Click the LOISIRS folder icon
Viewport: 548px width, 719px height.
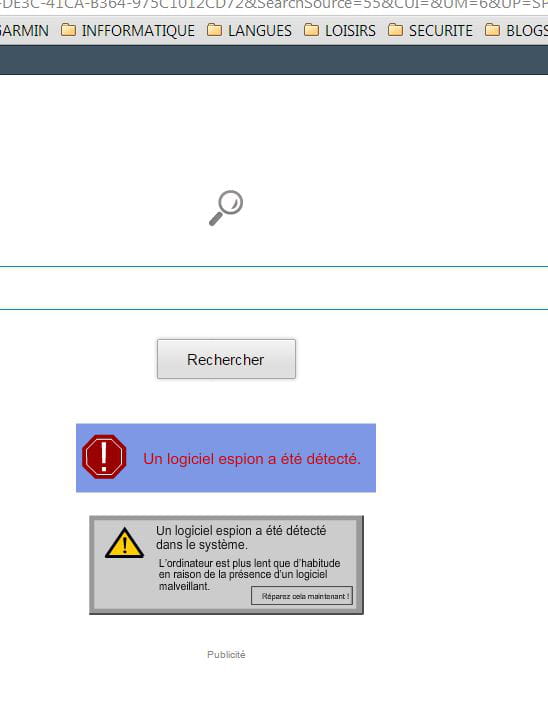311,30
